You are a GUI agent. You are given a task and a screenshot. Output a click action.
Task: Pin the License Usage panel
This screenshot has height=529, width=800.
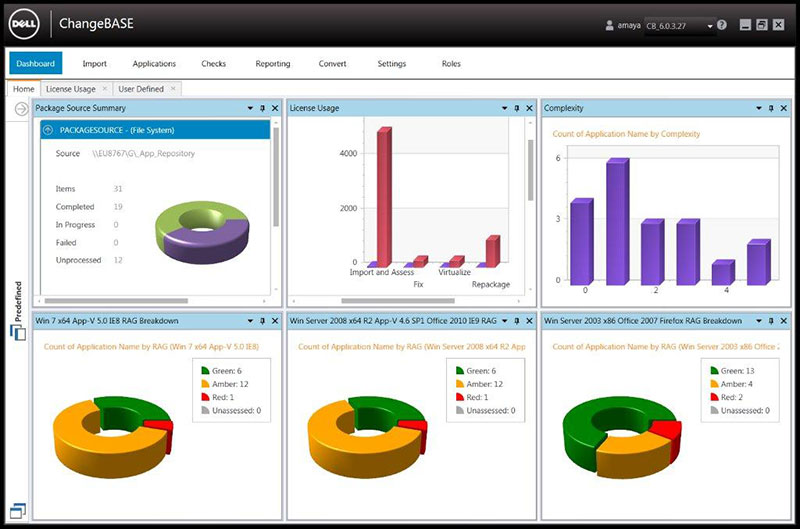pos(516,108)
